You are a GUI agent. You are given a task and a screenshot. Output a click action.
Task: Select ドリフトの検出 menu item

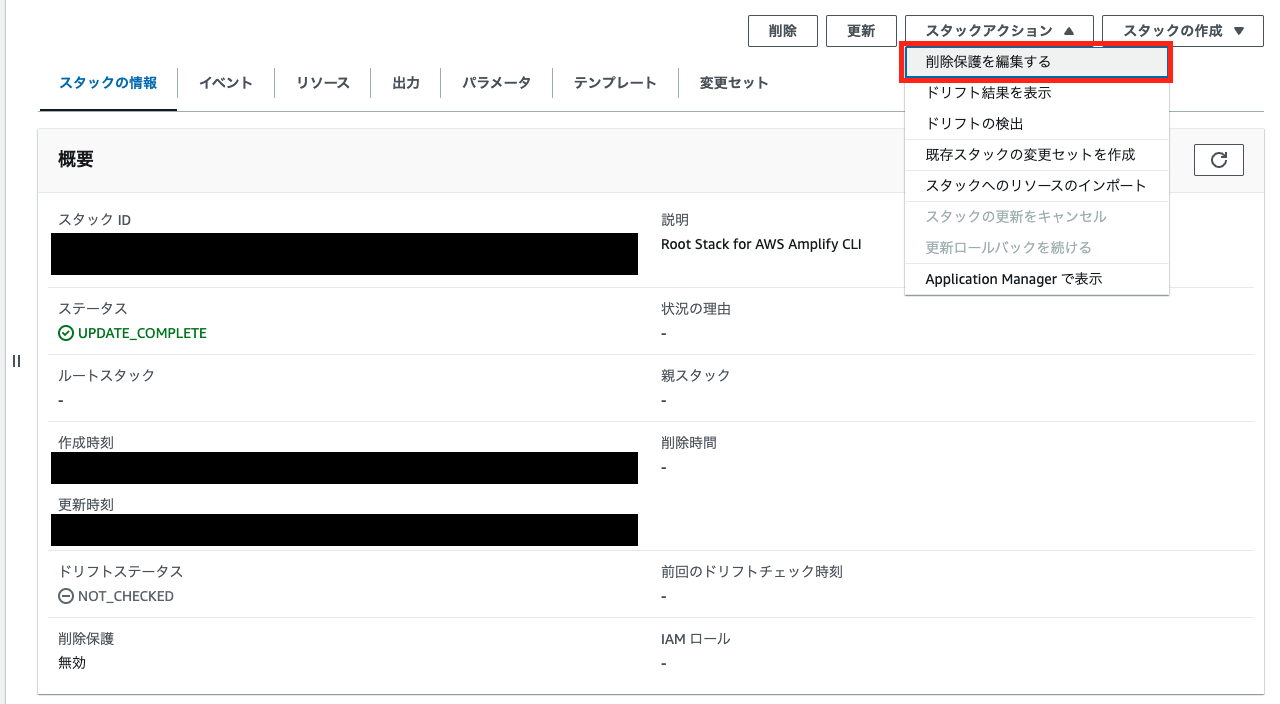click(1037, 124)
